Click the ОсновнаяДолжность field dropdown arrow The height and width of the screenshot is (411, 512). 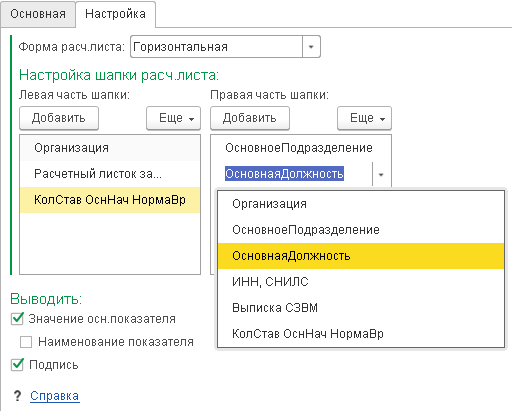tap(381, 174)
